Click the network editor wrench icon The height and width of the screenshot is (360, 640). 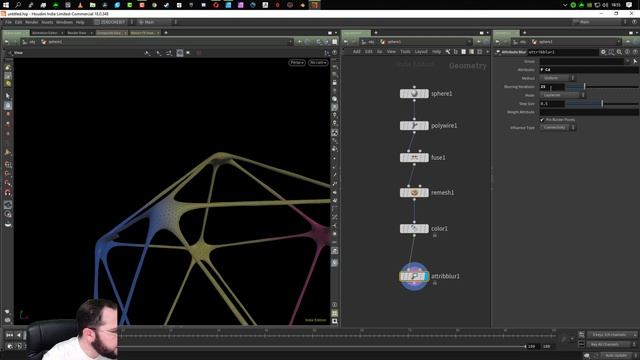pos(448,52)
